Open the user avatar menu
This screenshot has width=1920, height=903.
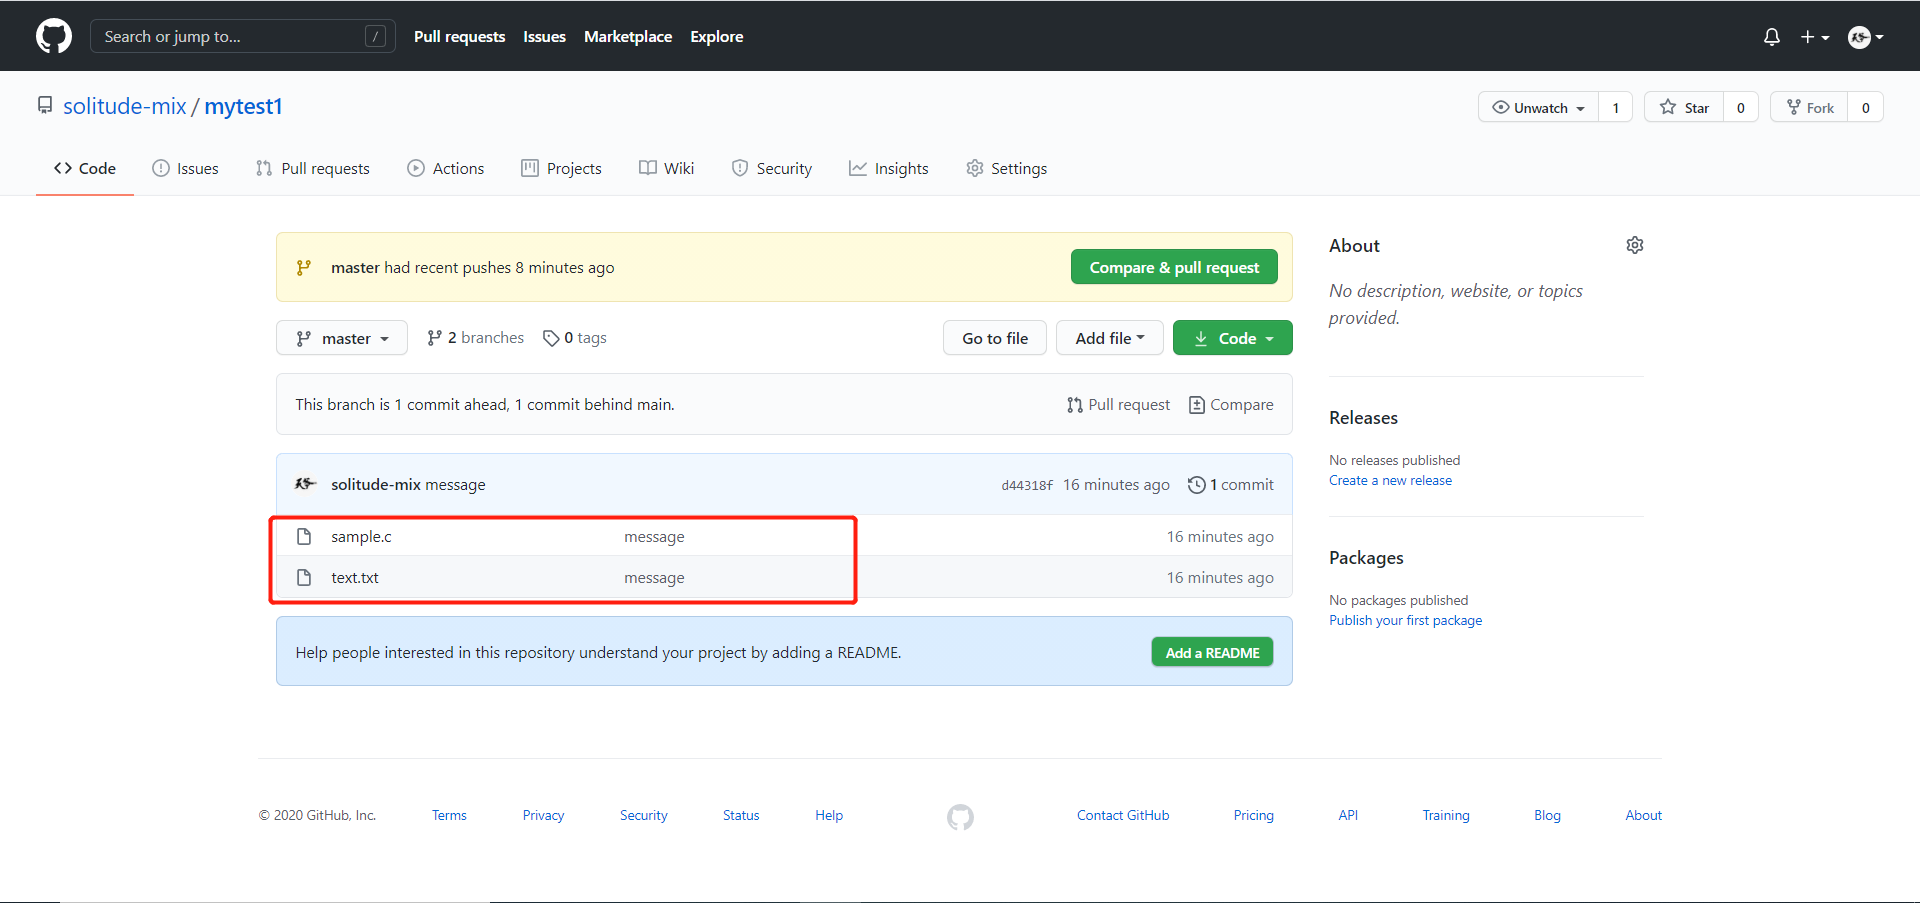[x=1866, y=37]
